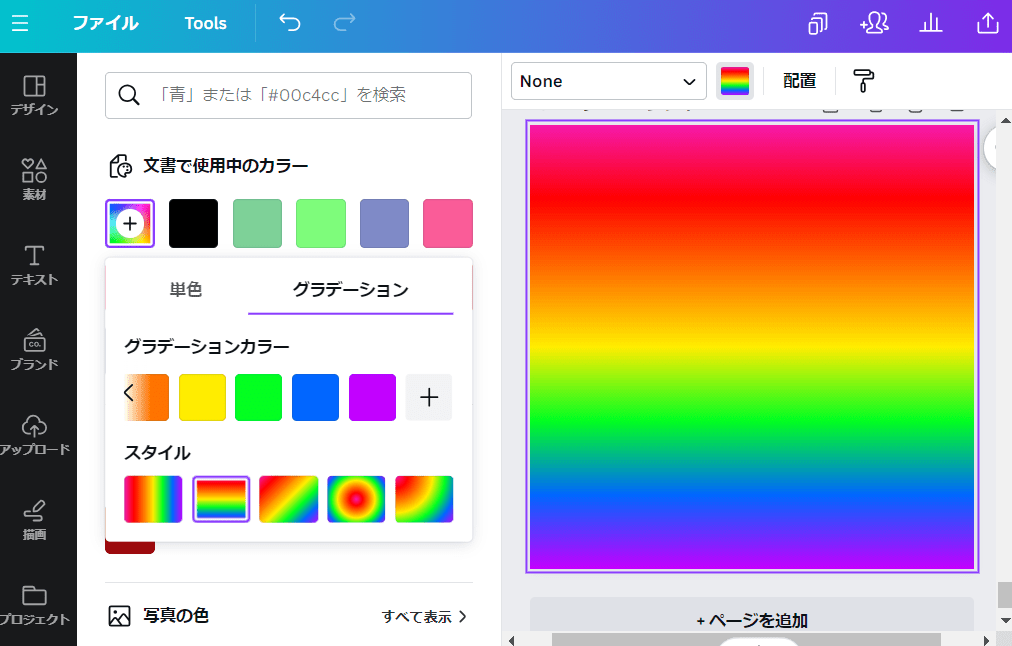
Task: Click the undo arrow icon
Action: click(x=290, y=23)
